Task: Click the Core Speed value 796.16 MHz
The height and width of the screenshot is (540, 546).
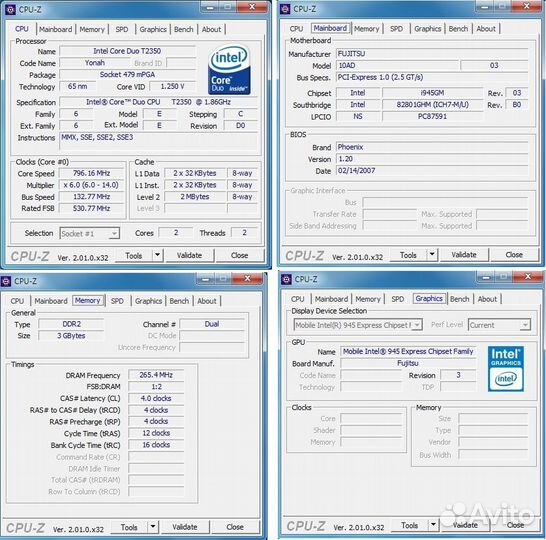Action: click(92, 173)
